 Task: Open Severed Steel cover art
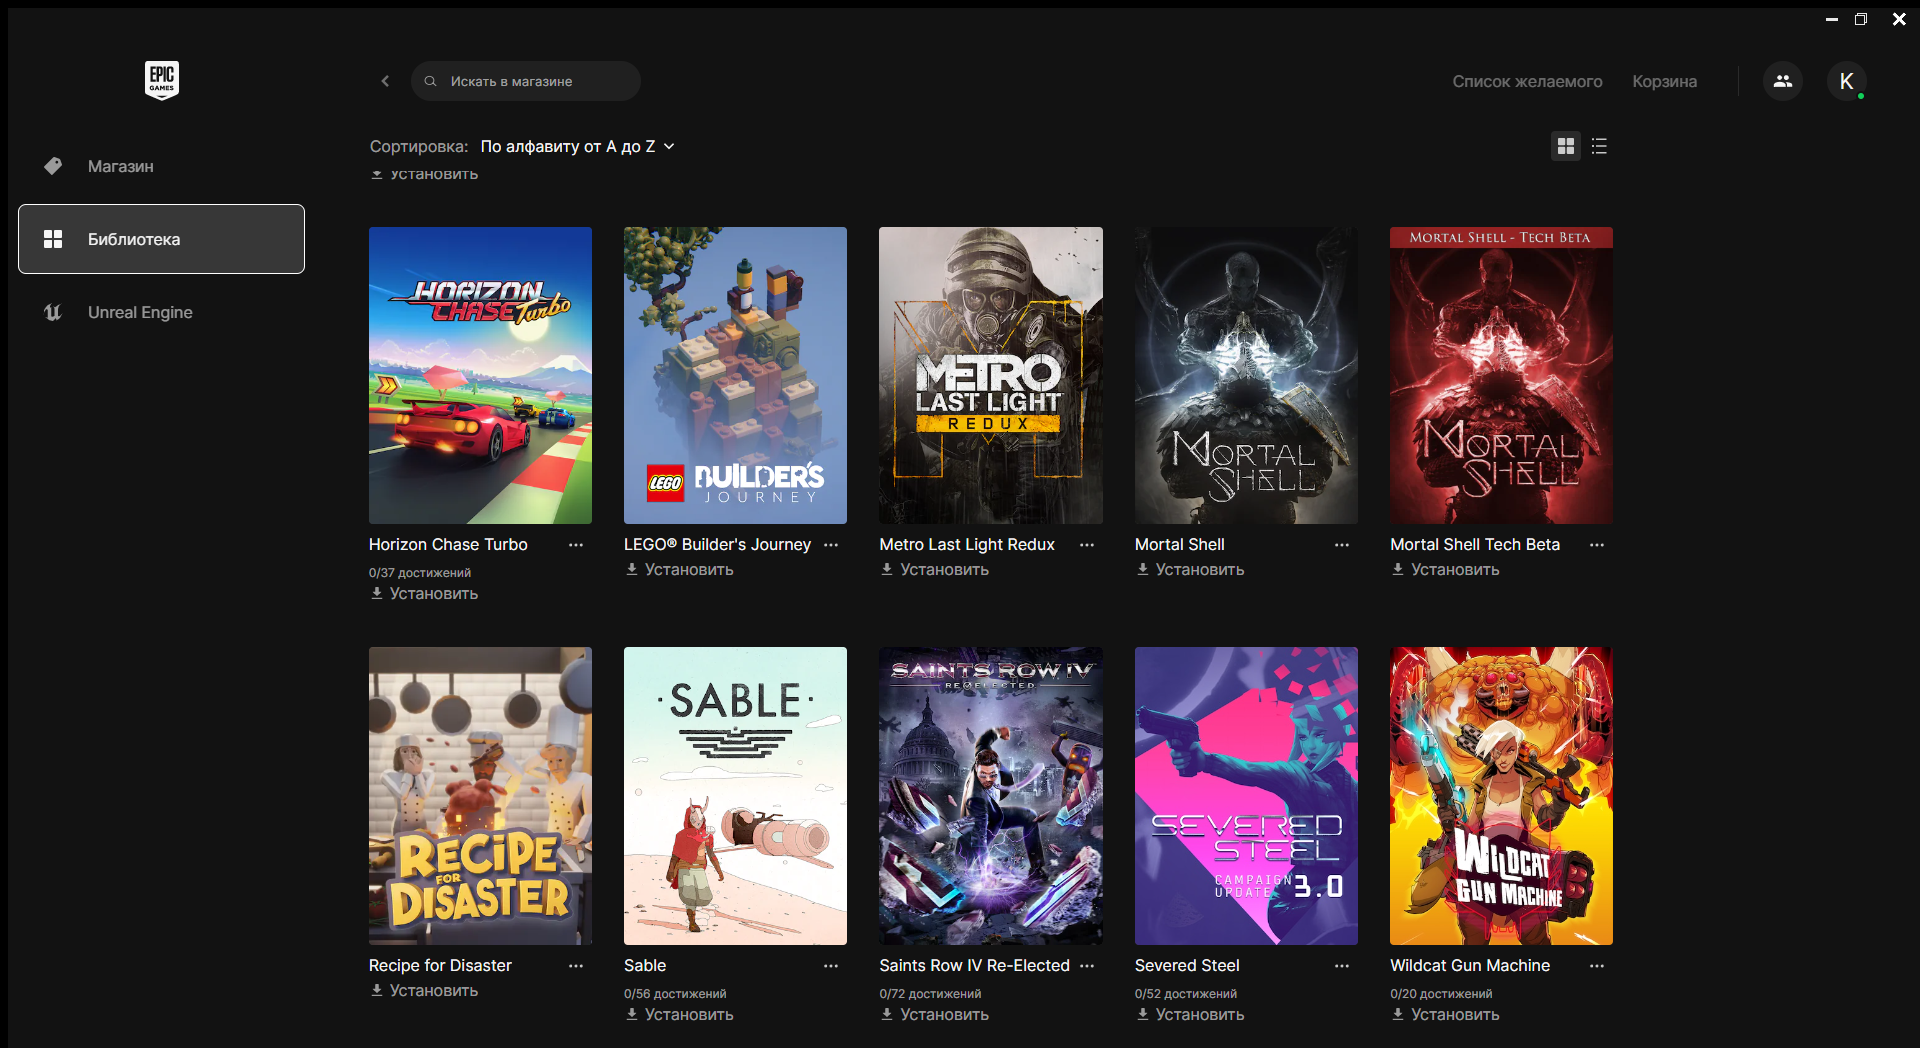tap(1246, 796)
